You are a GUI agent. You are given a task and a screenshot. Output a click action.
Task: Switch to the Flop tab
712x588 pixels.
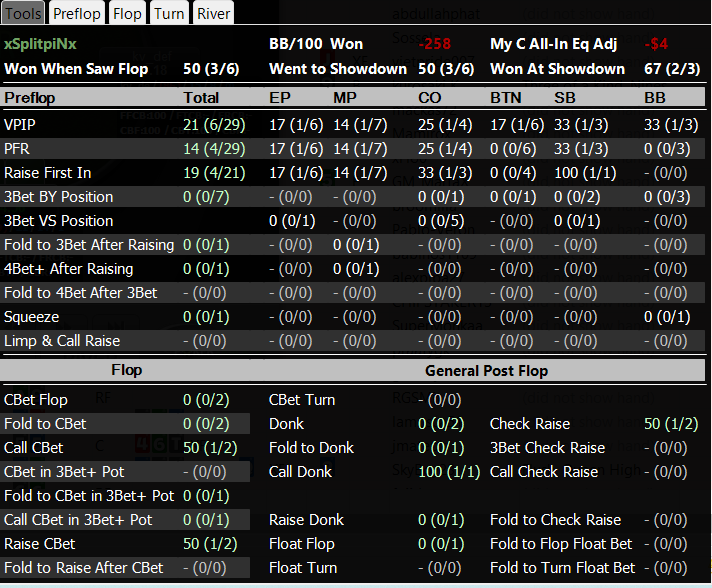(x=127, y=13)
